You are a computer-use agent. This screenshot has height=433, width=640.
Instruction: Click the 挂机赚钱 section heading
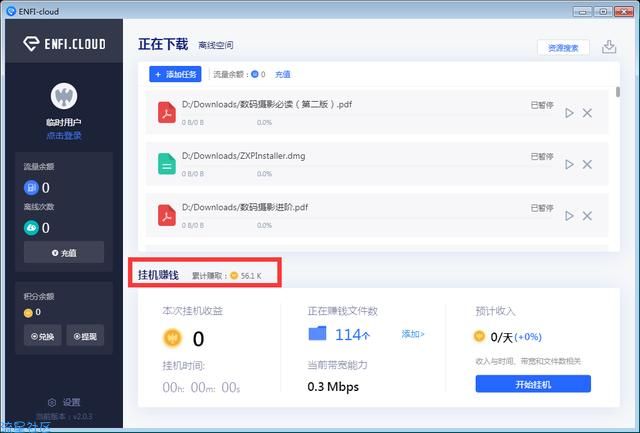pyautogui.click(x=158, y=275)
